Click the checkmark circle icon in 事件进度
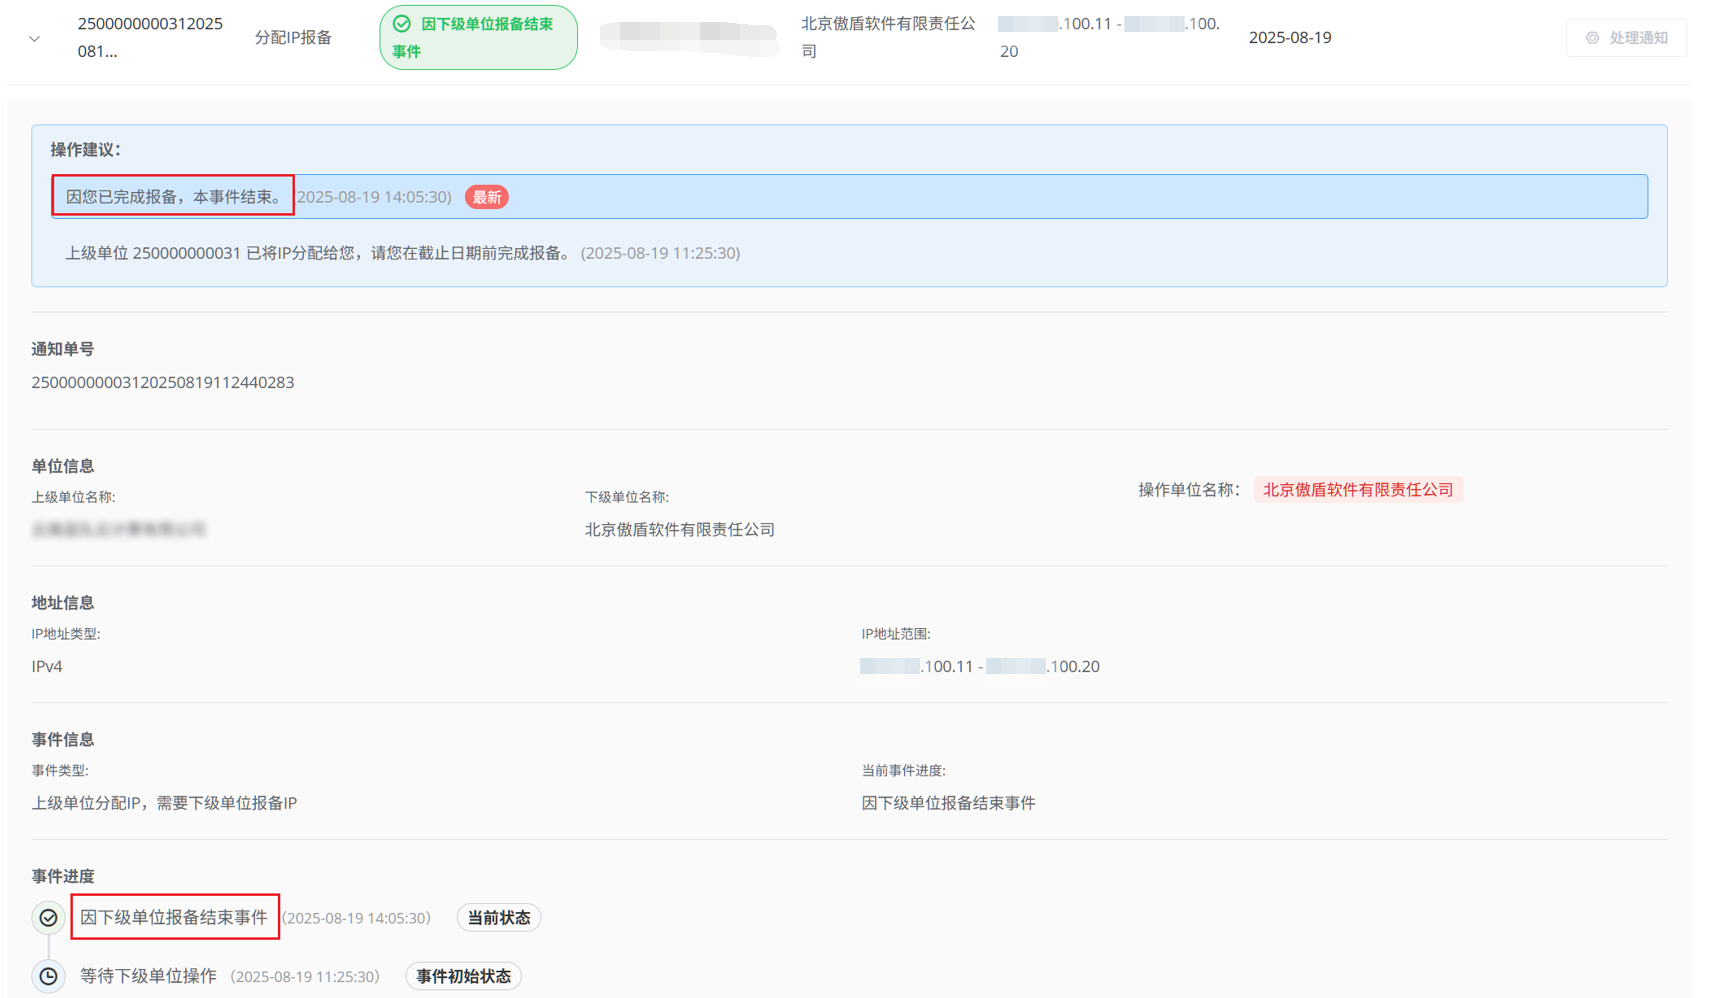1709x998 pixels. coord(48,917)
